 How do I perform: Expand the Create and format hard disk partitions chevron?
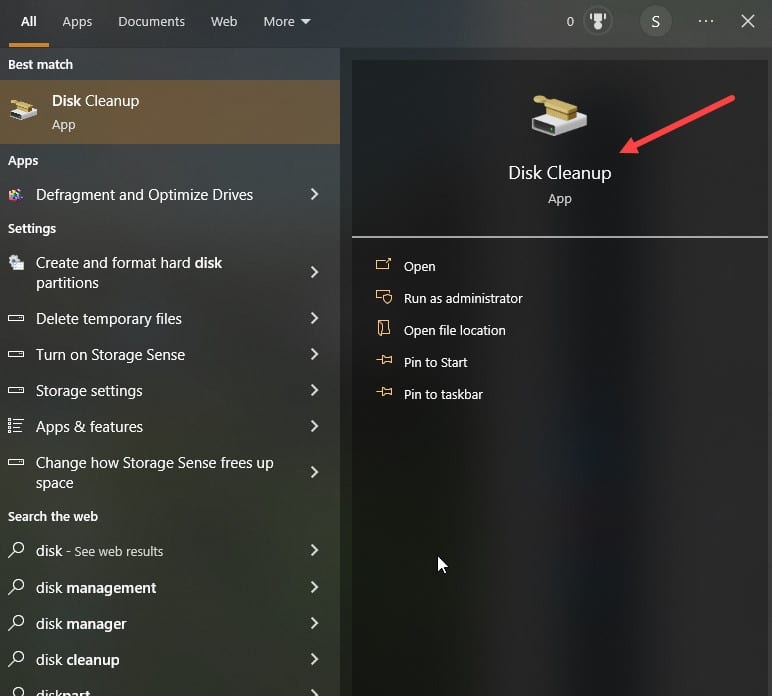pyautogui.click(x=314, y=272)
